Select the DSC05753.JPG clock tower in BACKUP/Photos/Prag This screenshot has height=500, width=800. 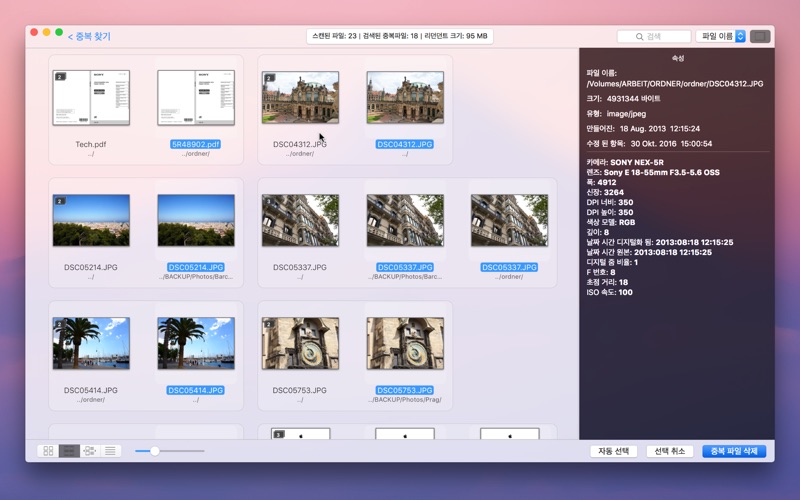[405, 344]
